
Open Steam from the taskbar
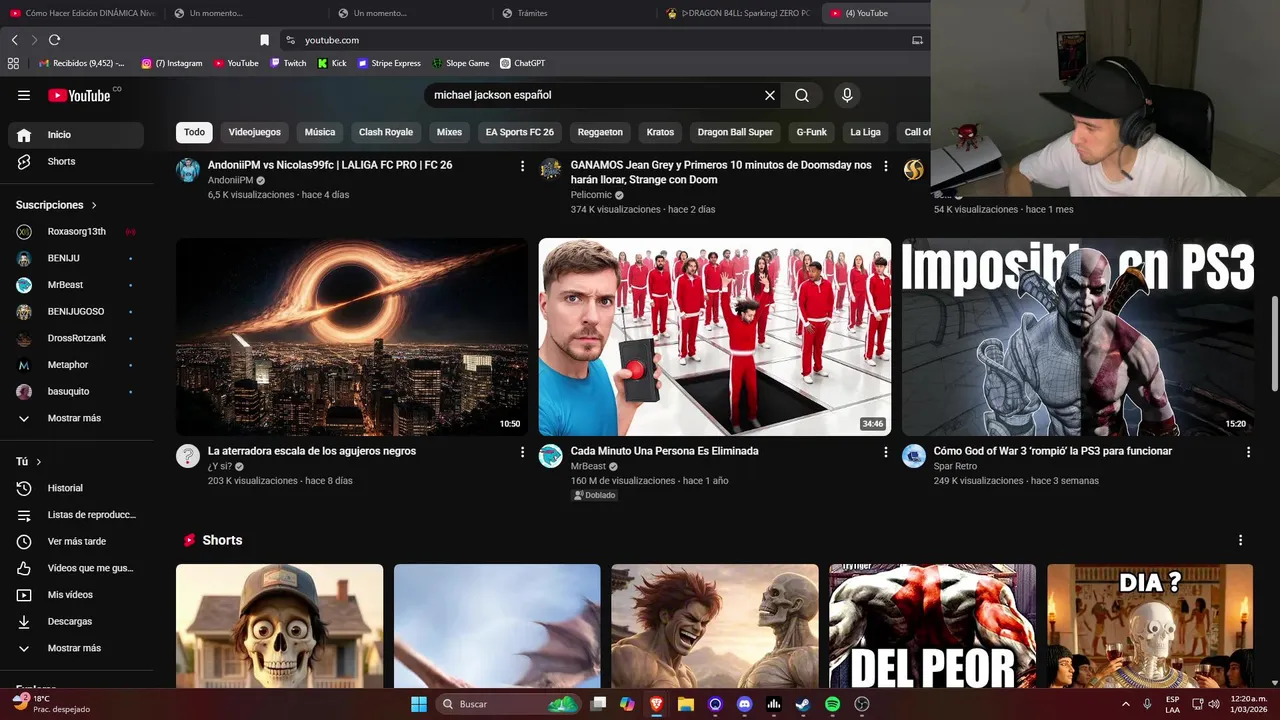click(x=803, y=704)
